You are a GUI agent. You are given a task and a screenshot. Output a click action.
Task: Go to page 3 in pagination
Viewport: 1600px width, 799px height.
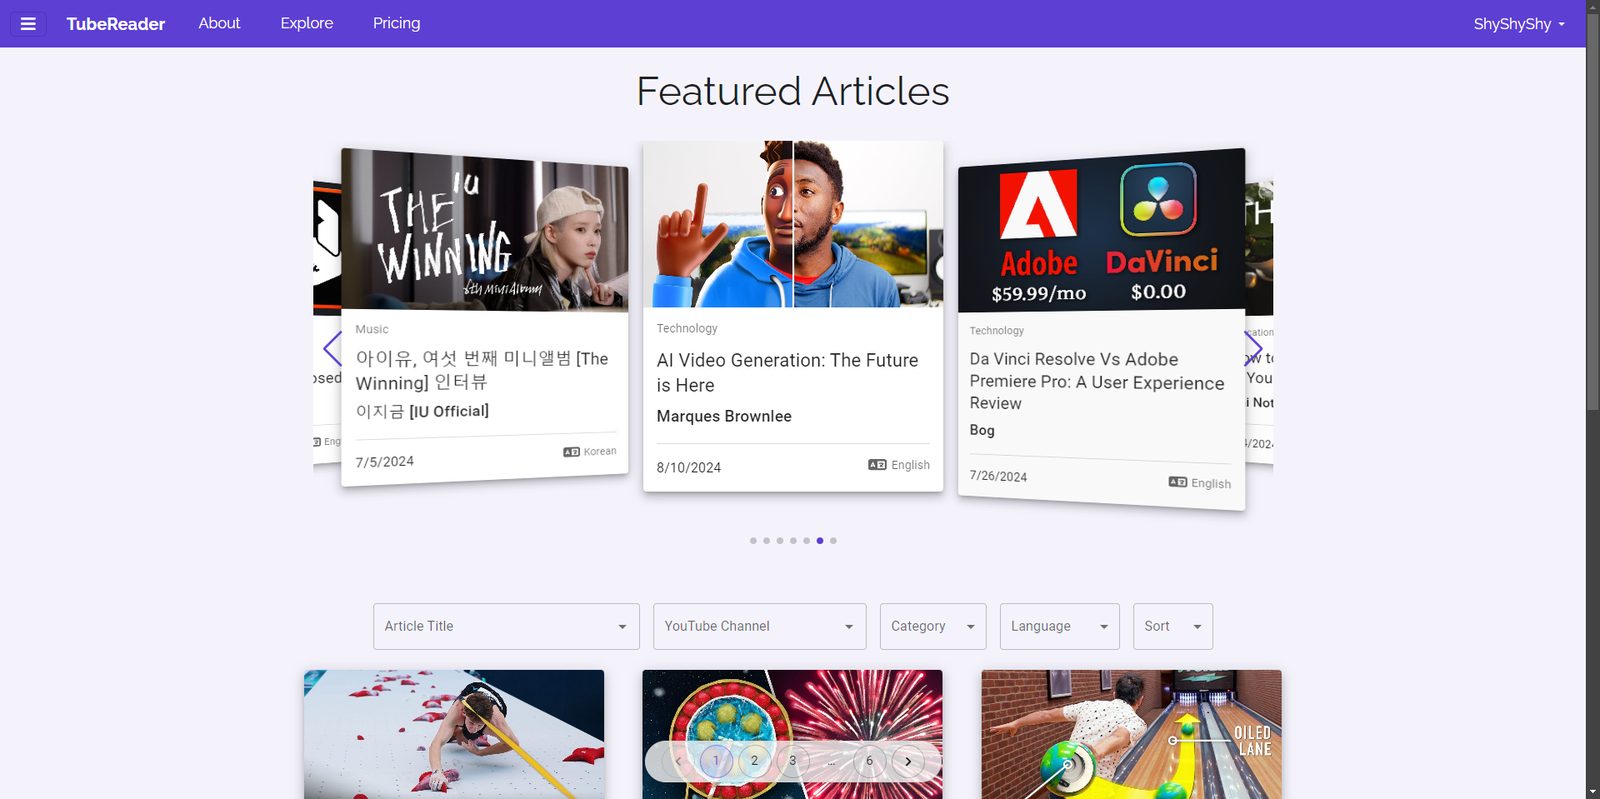pos(793,761)
